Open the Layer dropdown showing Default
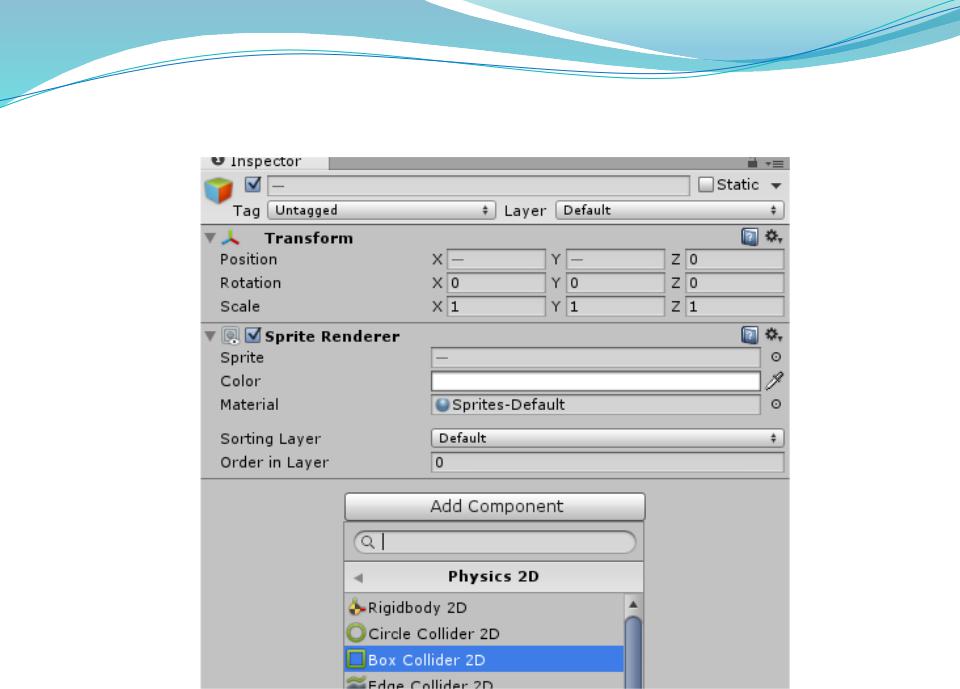This screenshot has width=960, height=689. tap(670, 210)
